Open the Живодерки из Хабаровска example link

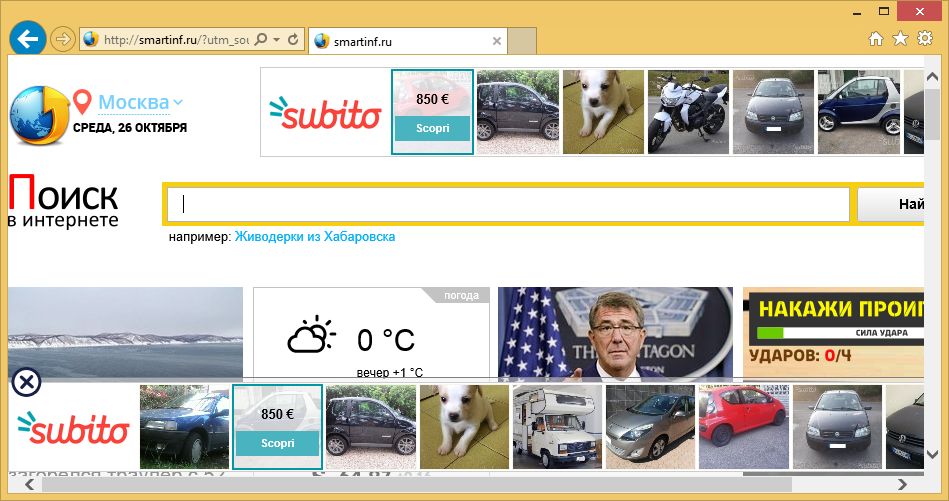tap(315, 237)
